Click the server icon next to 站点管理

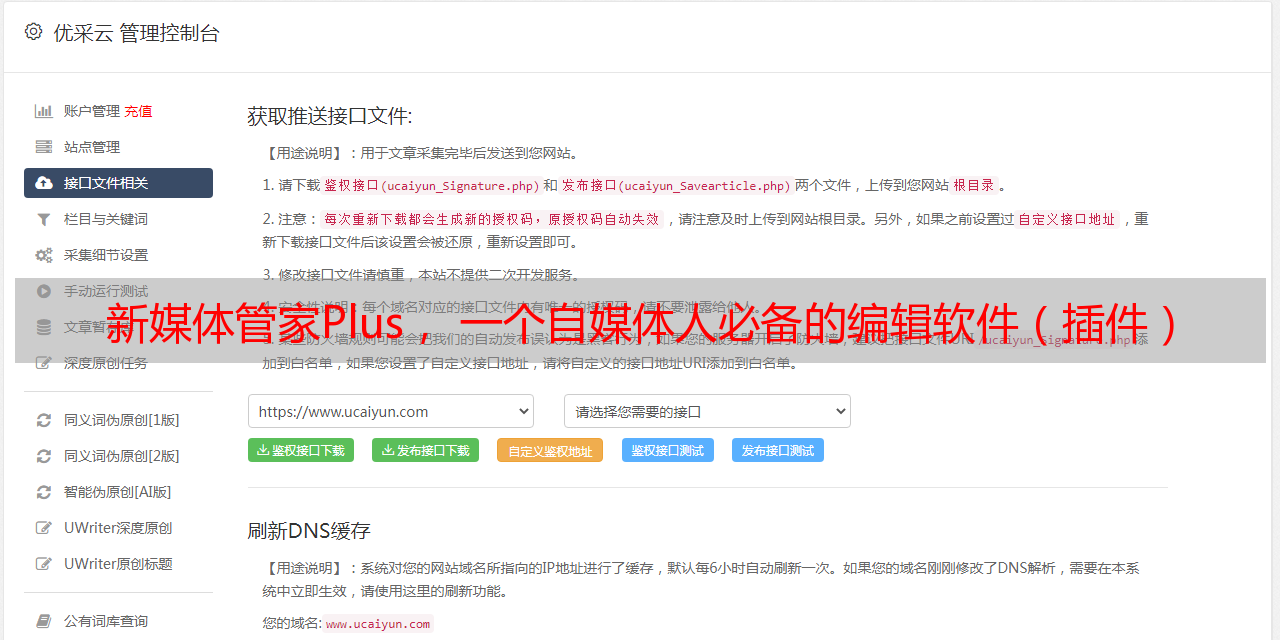click(44, 147)
